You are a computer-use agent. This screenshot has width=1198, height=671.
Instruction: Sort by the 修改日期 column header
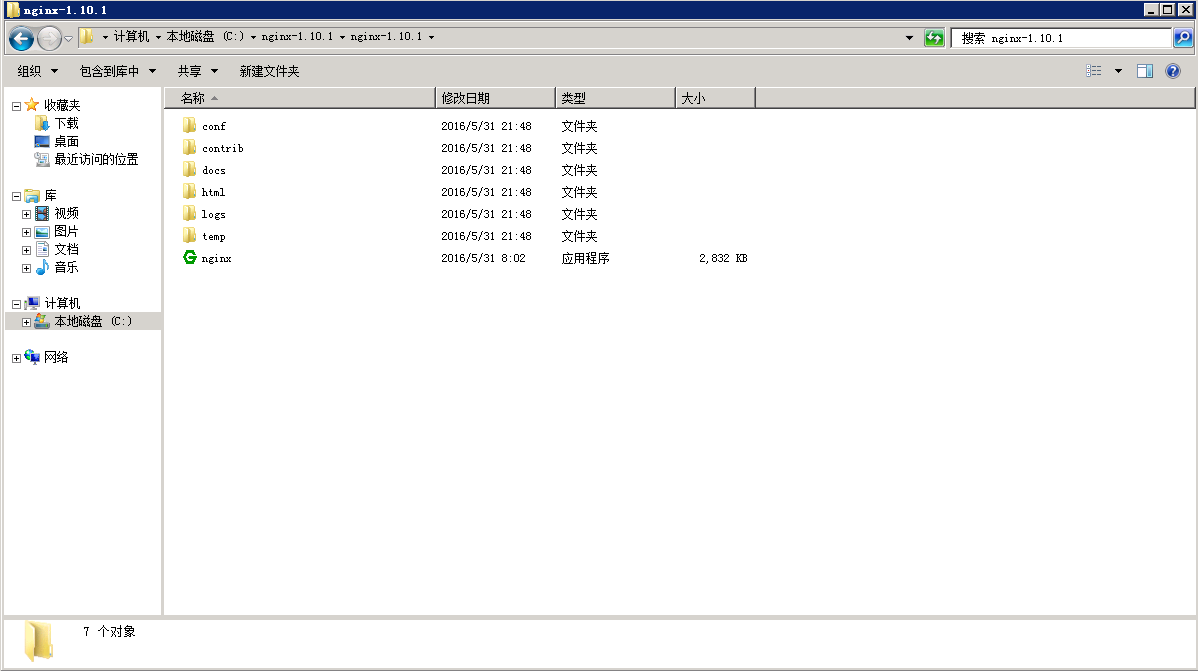[x=495, y=98]
